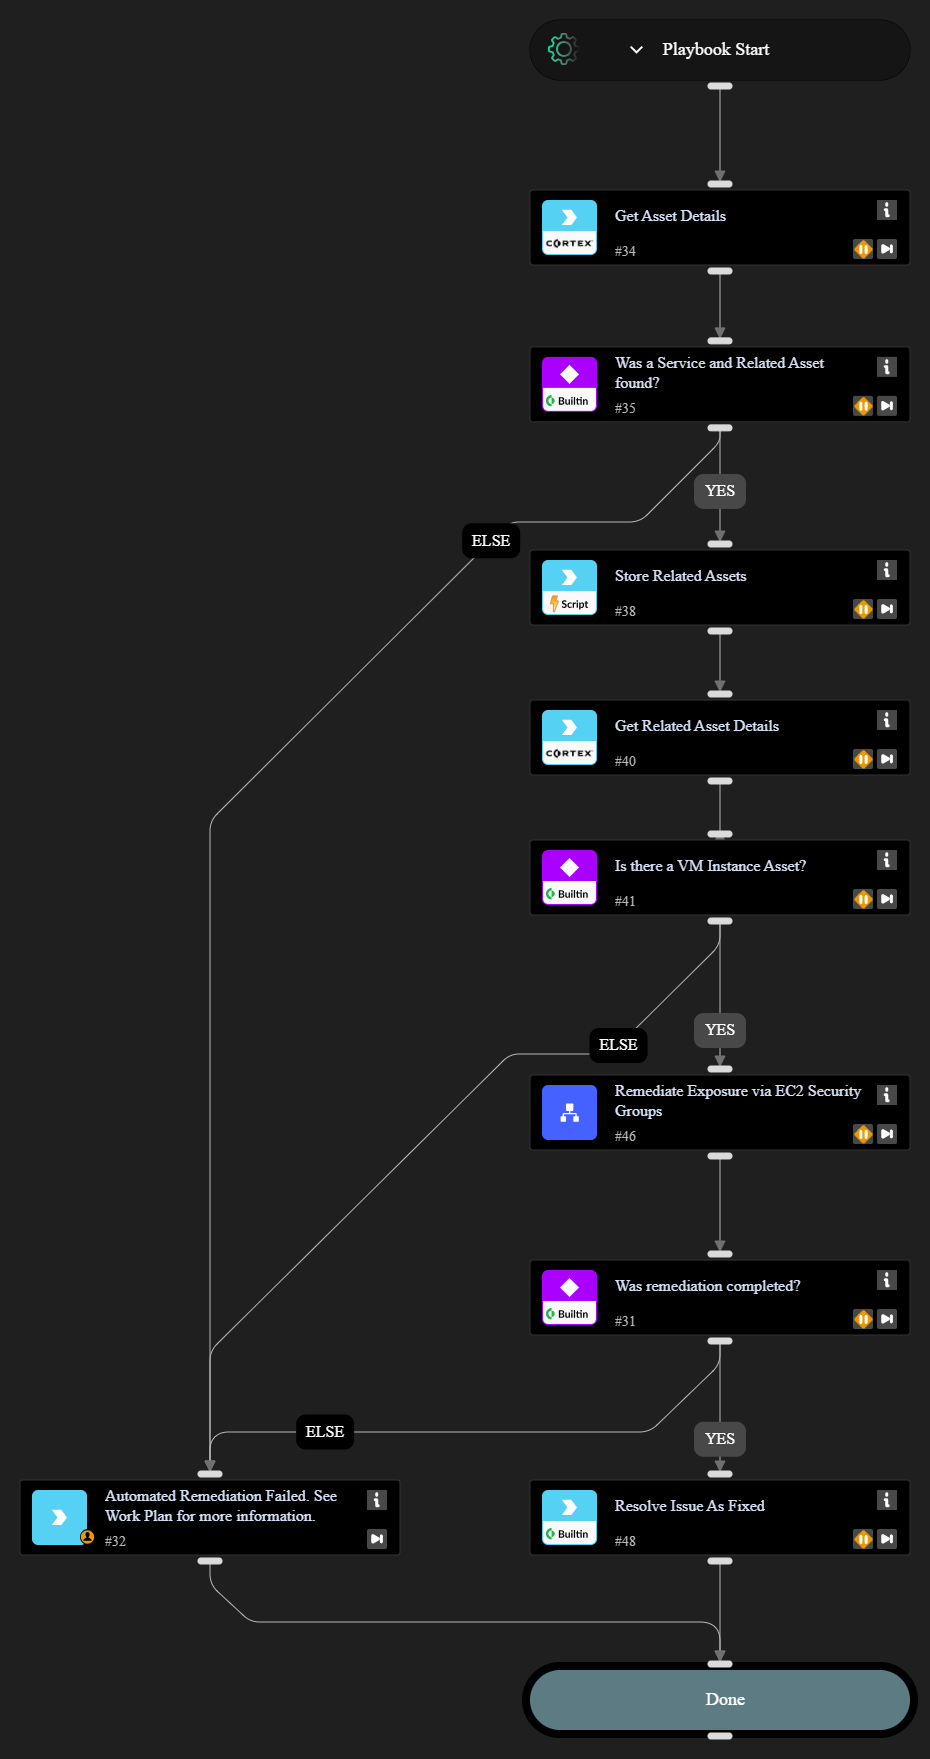Open info for Get Related Asset Details
The height and width of the screenshot is (1759, 930).
tap(887, 720)
